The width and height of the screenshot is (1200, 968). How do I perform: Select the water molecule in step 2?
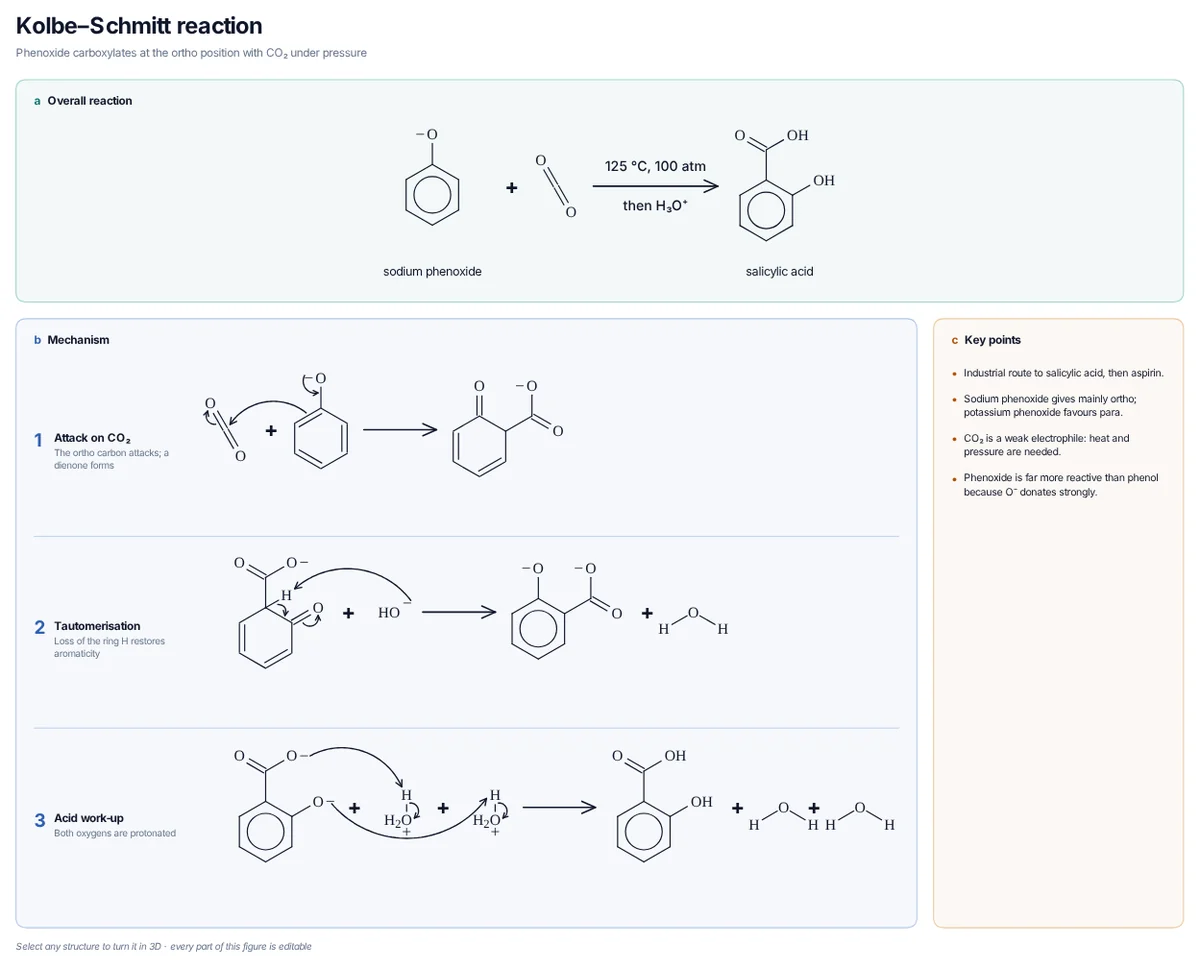[x=693, y=620]
